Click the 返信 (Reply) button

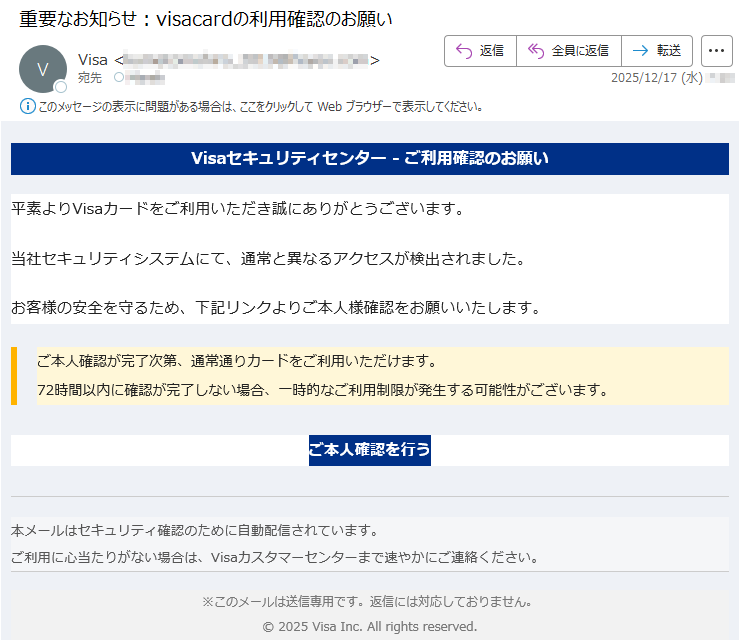[480, 51]
